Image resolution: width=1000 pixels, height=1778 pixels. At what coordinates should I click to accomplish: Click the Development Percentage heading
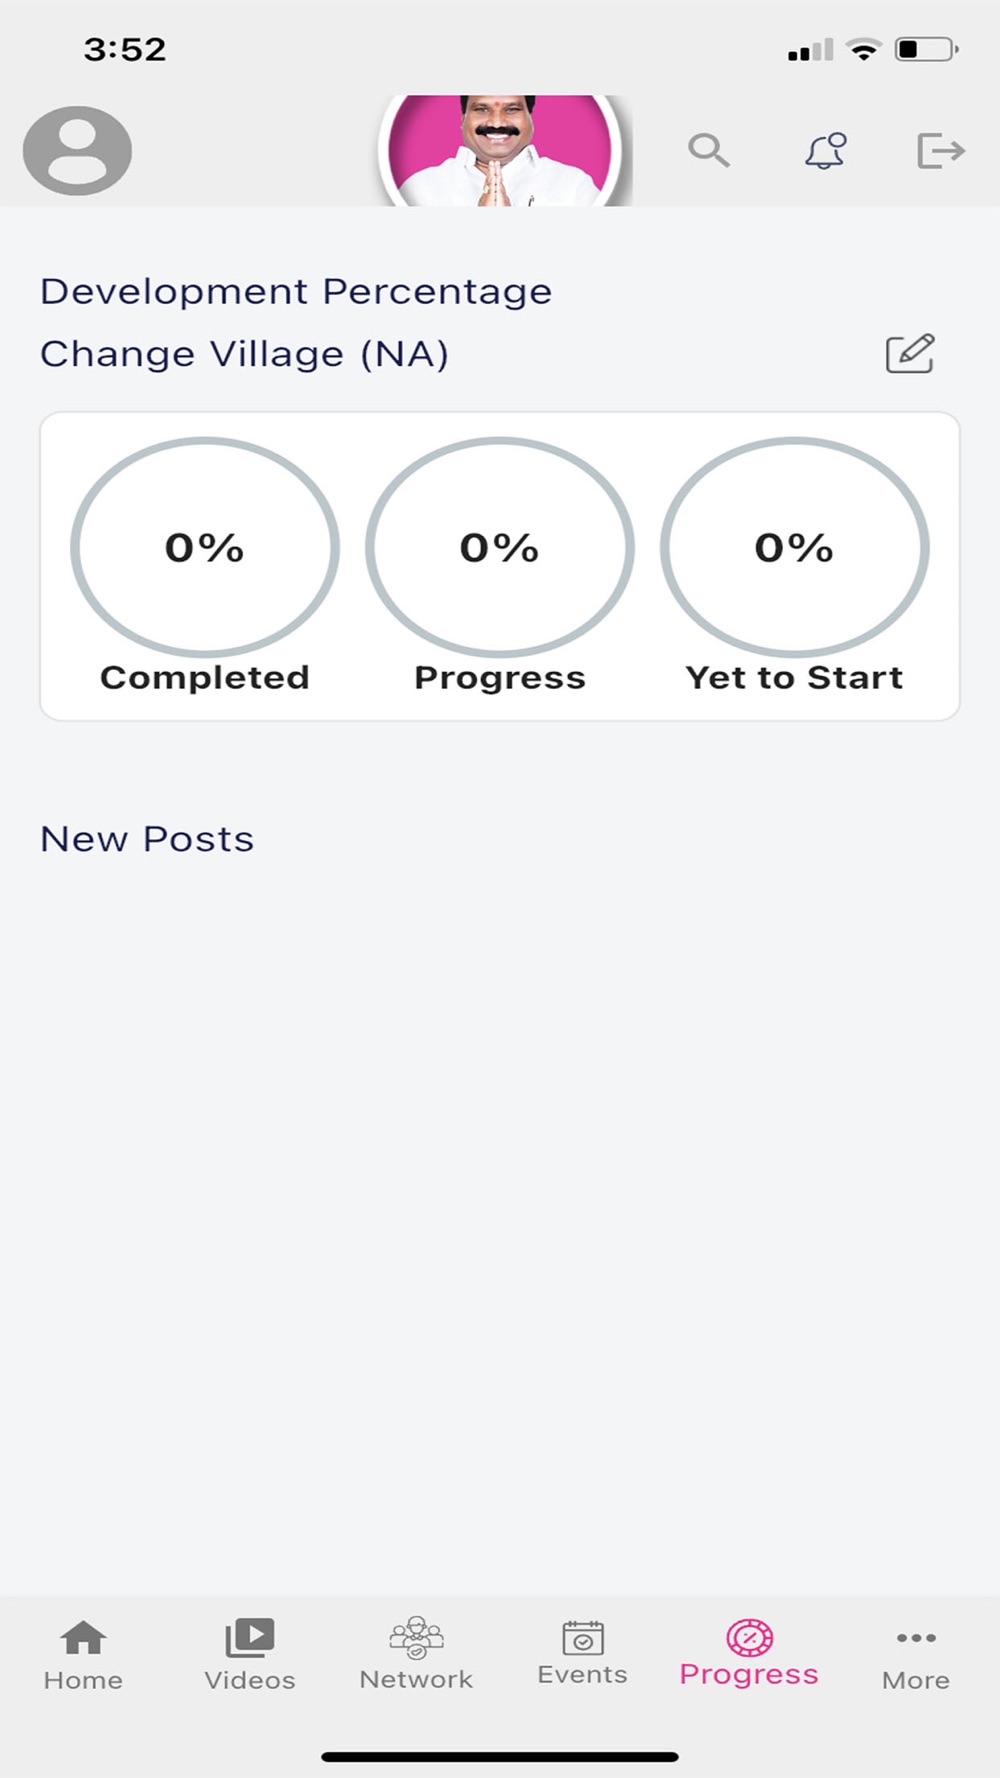point(296,291)
